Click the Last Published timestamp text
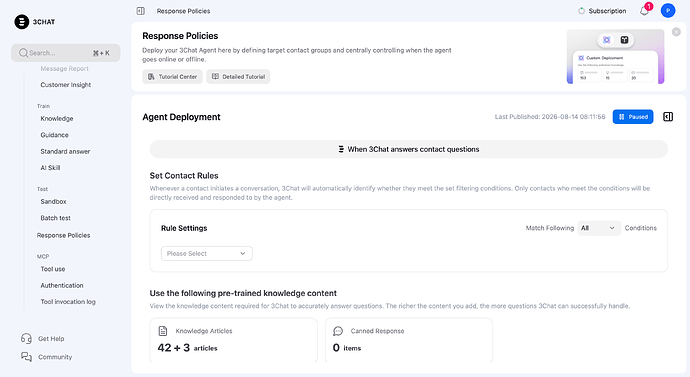 click(x=550, y=117)
